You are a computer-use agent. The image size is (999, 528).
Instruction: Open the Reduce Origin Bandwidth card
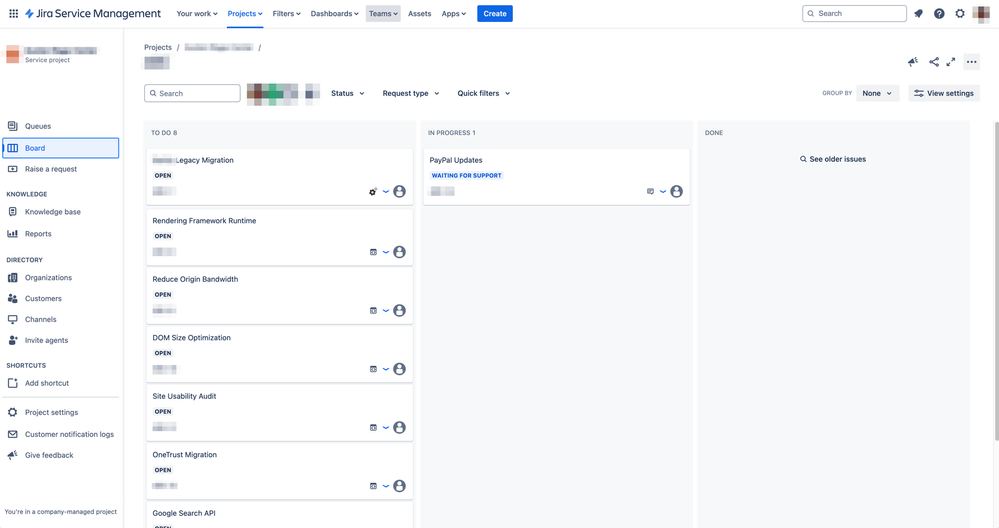pos(280,296)
